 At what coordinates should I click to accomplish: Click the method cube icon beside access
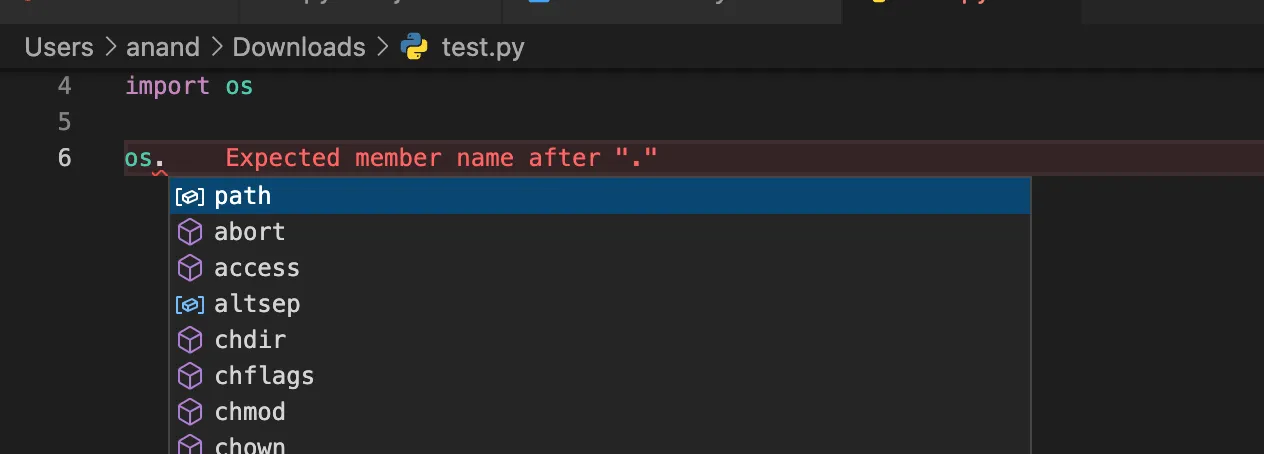click(190, 268)
